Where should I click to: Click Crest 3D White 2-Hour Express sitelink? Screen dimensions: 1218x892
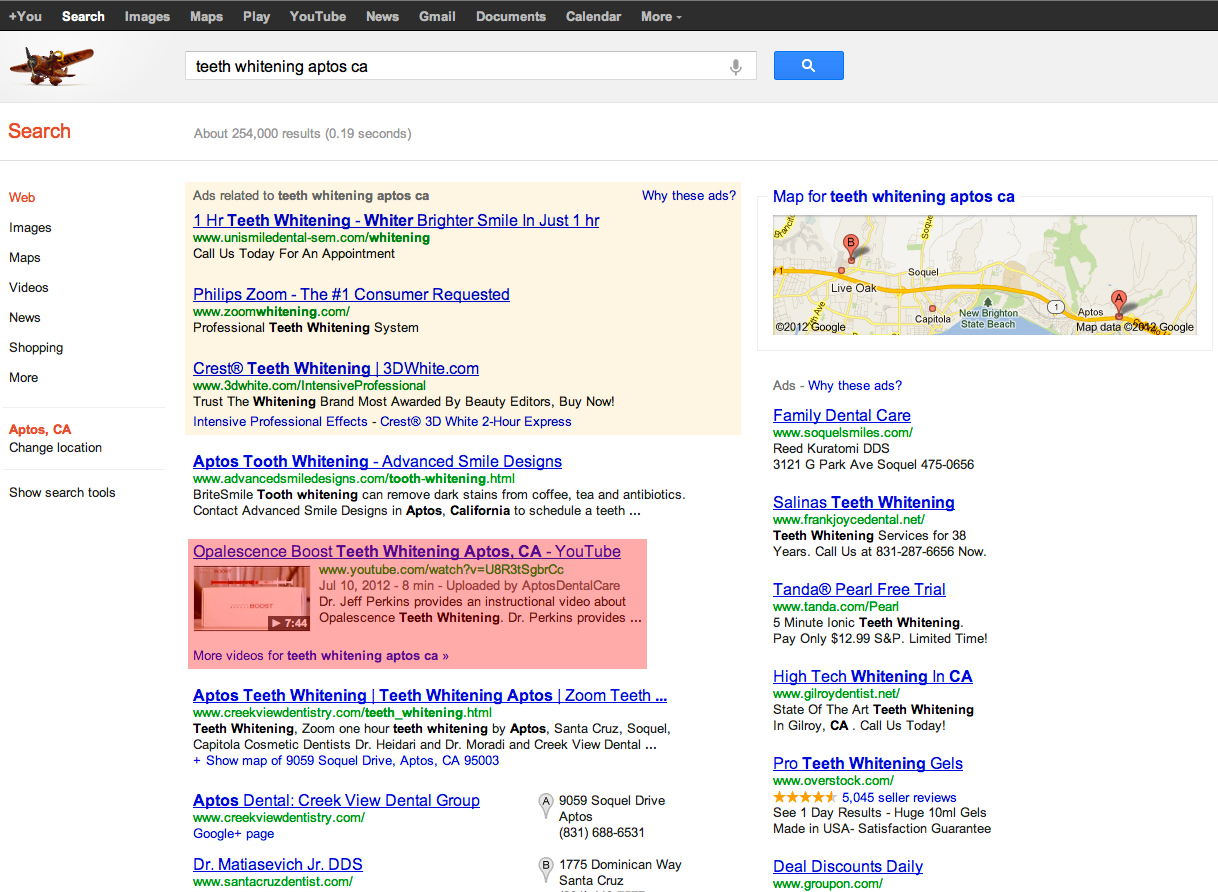coord(476,422)
